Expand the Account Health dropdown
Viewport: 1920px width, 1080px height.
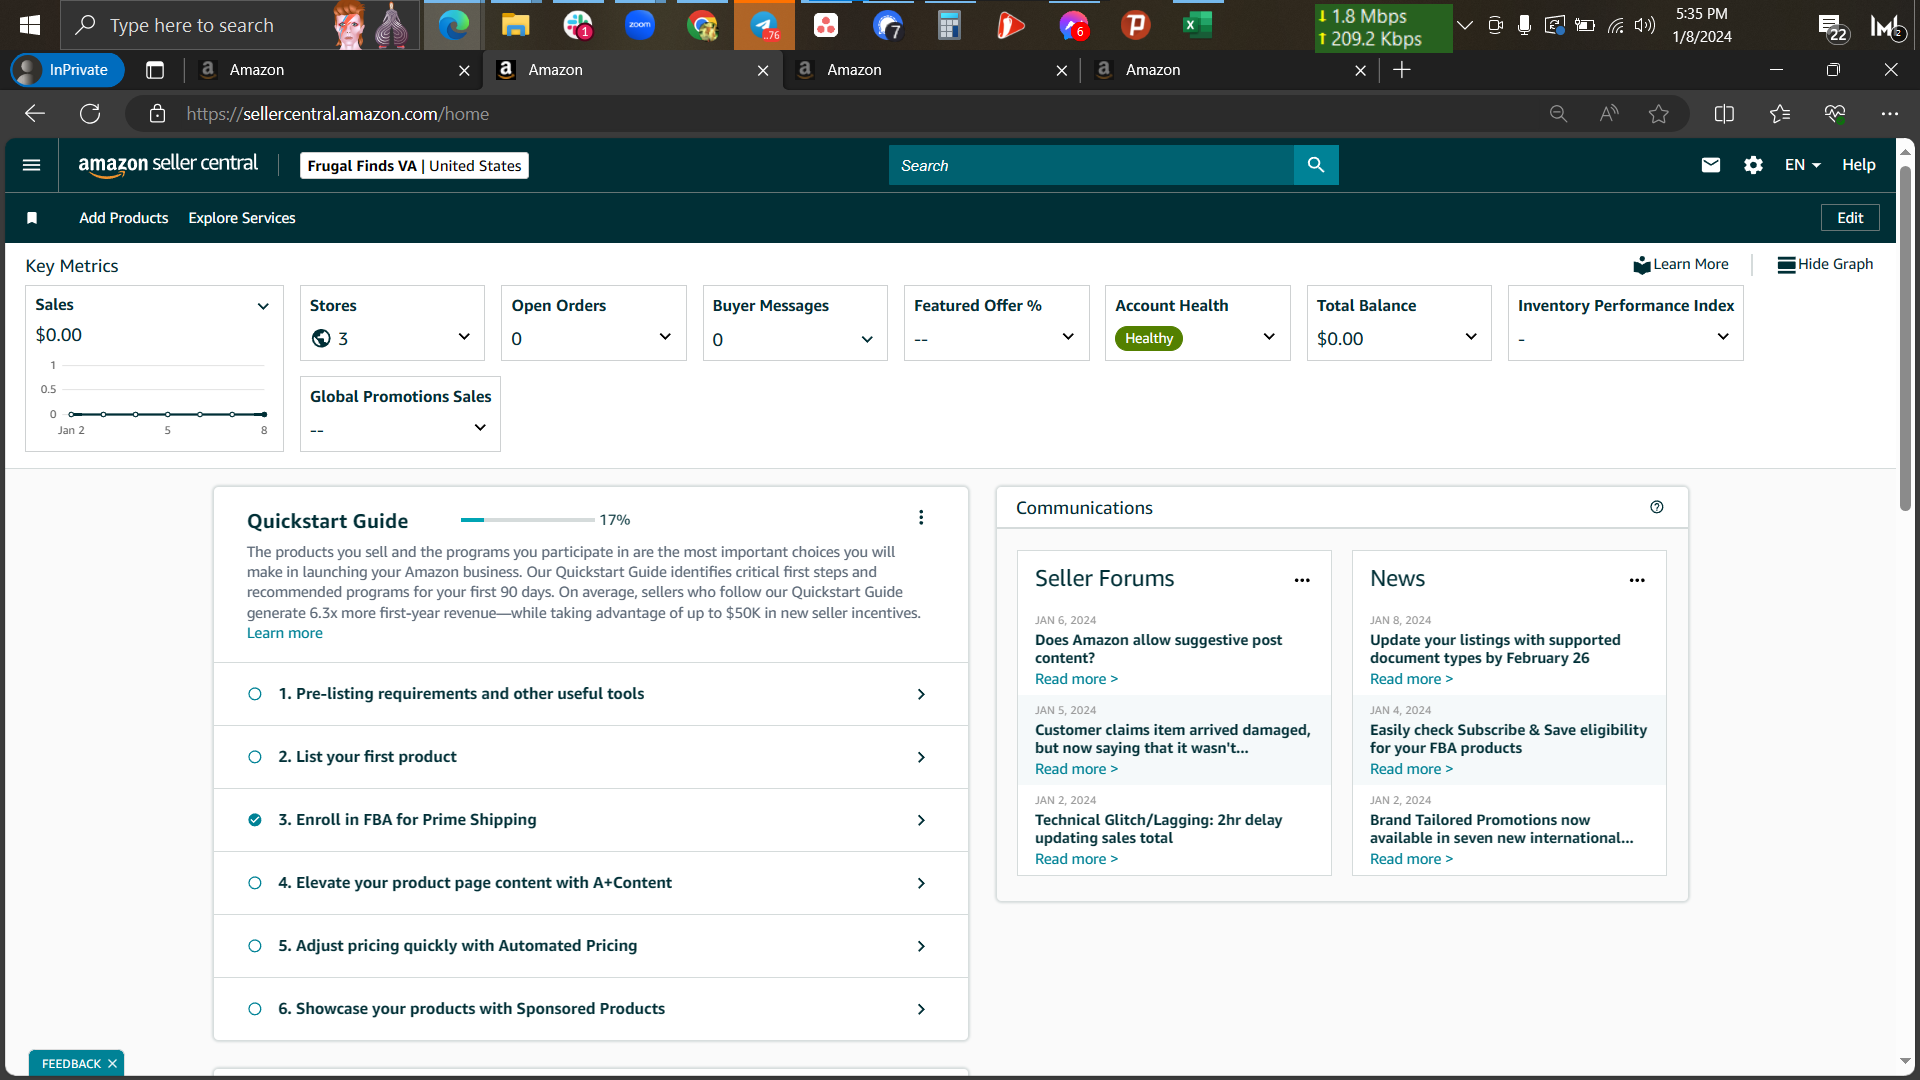pos(1269,337)
